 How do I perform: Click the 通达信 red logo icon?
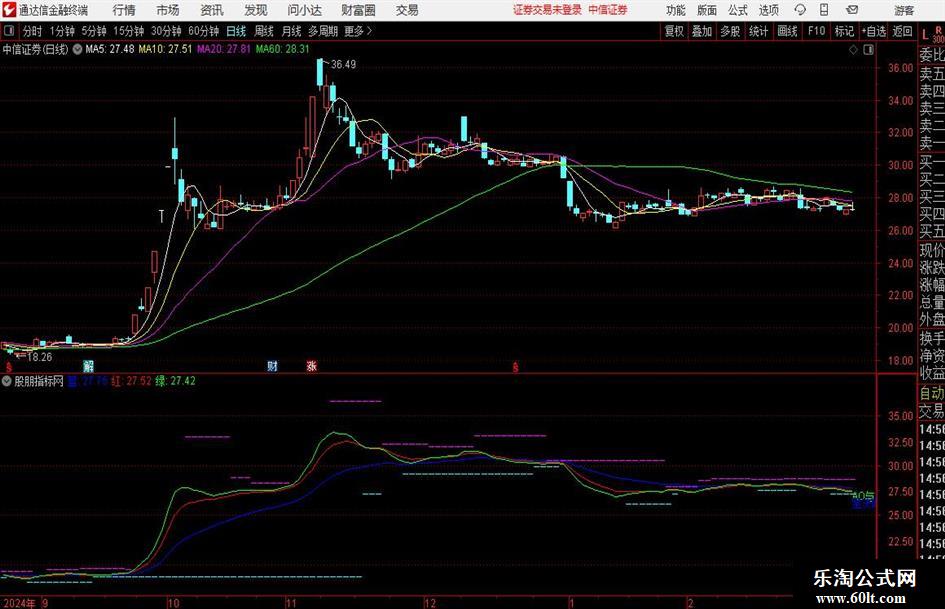(9, 10)
